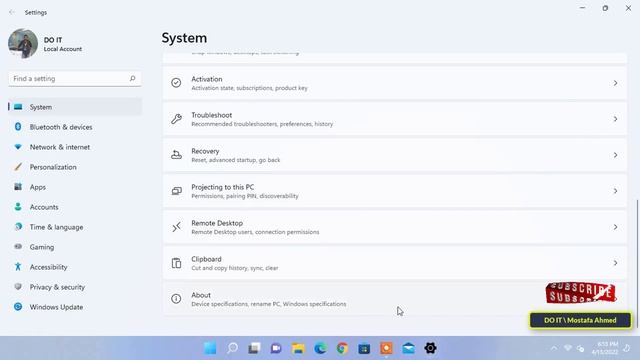
Task: Open Microsoft Store from the taskbar
Action: coord(364,348)
